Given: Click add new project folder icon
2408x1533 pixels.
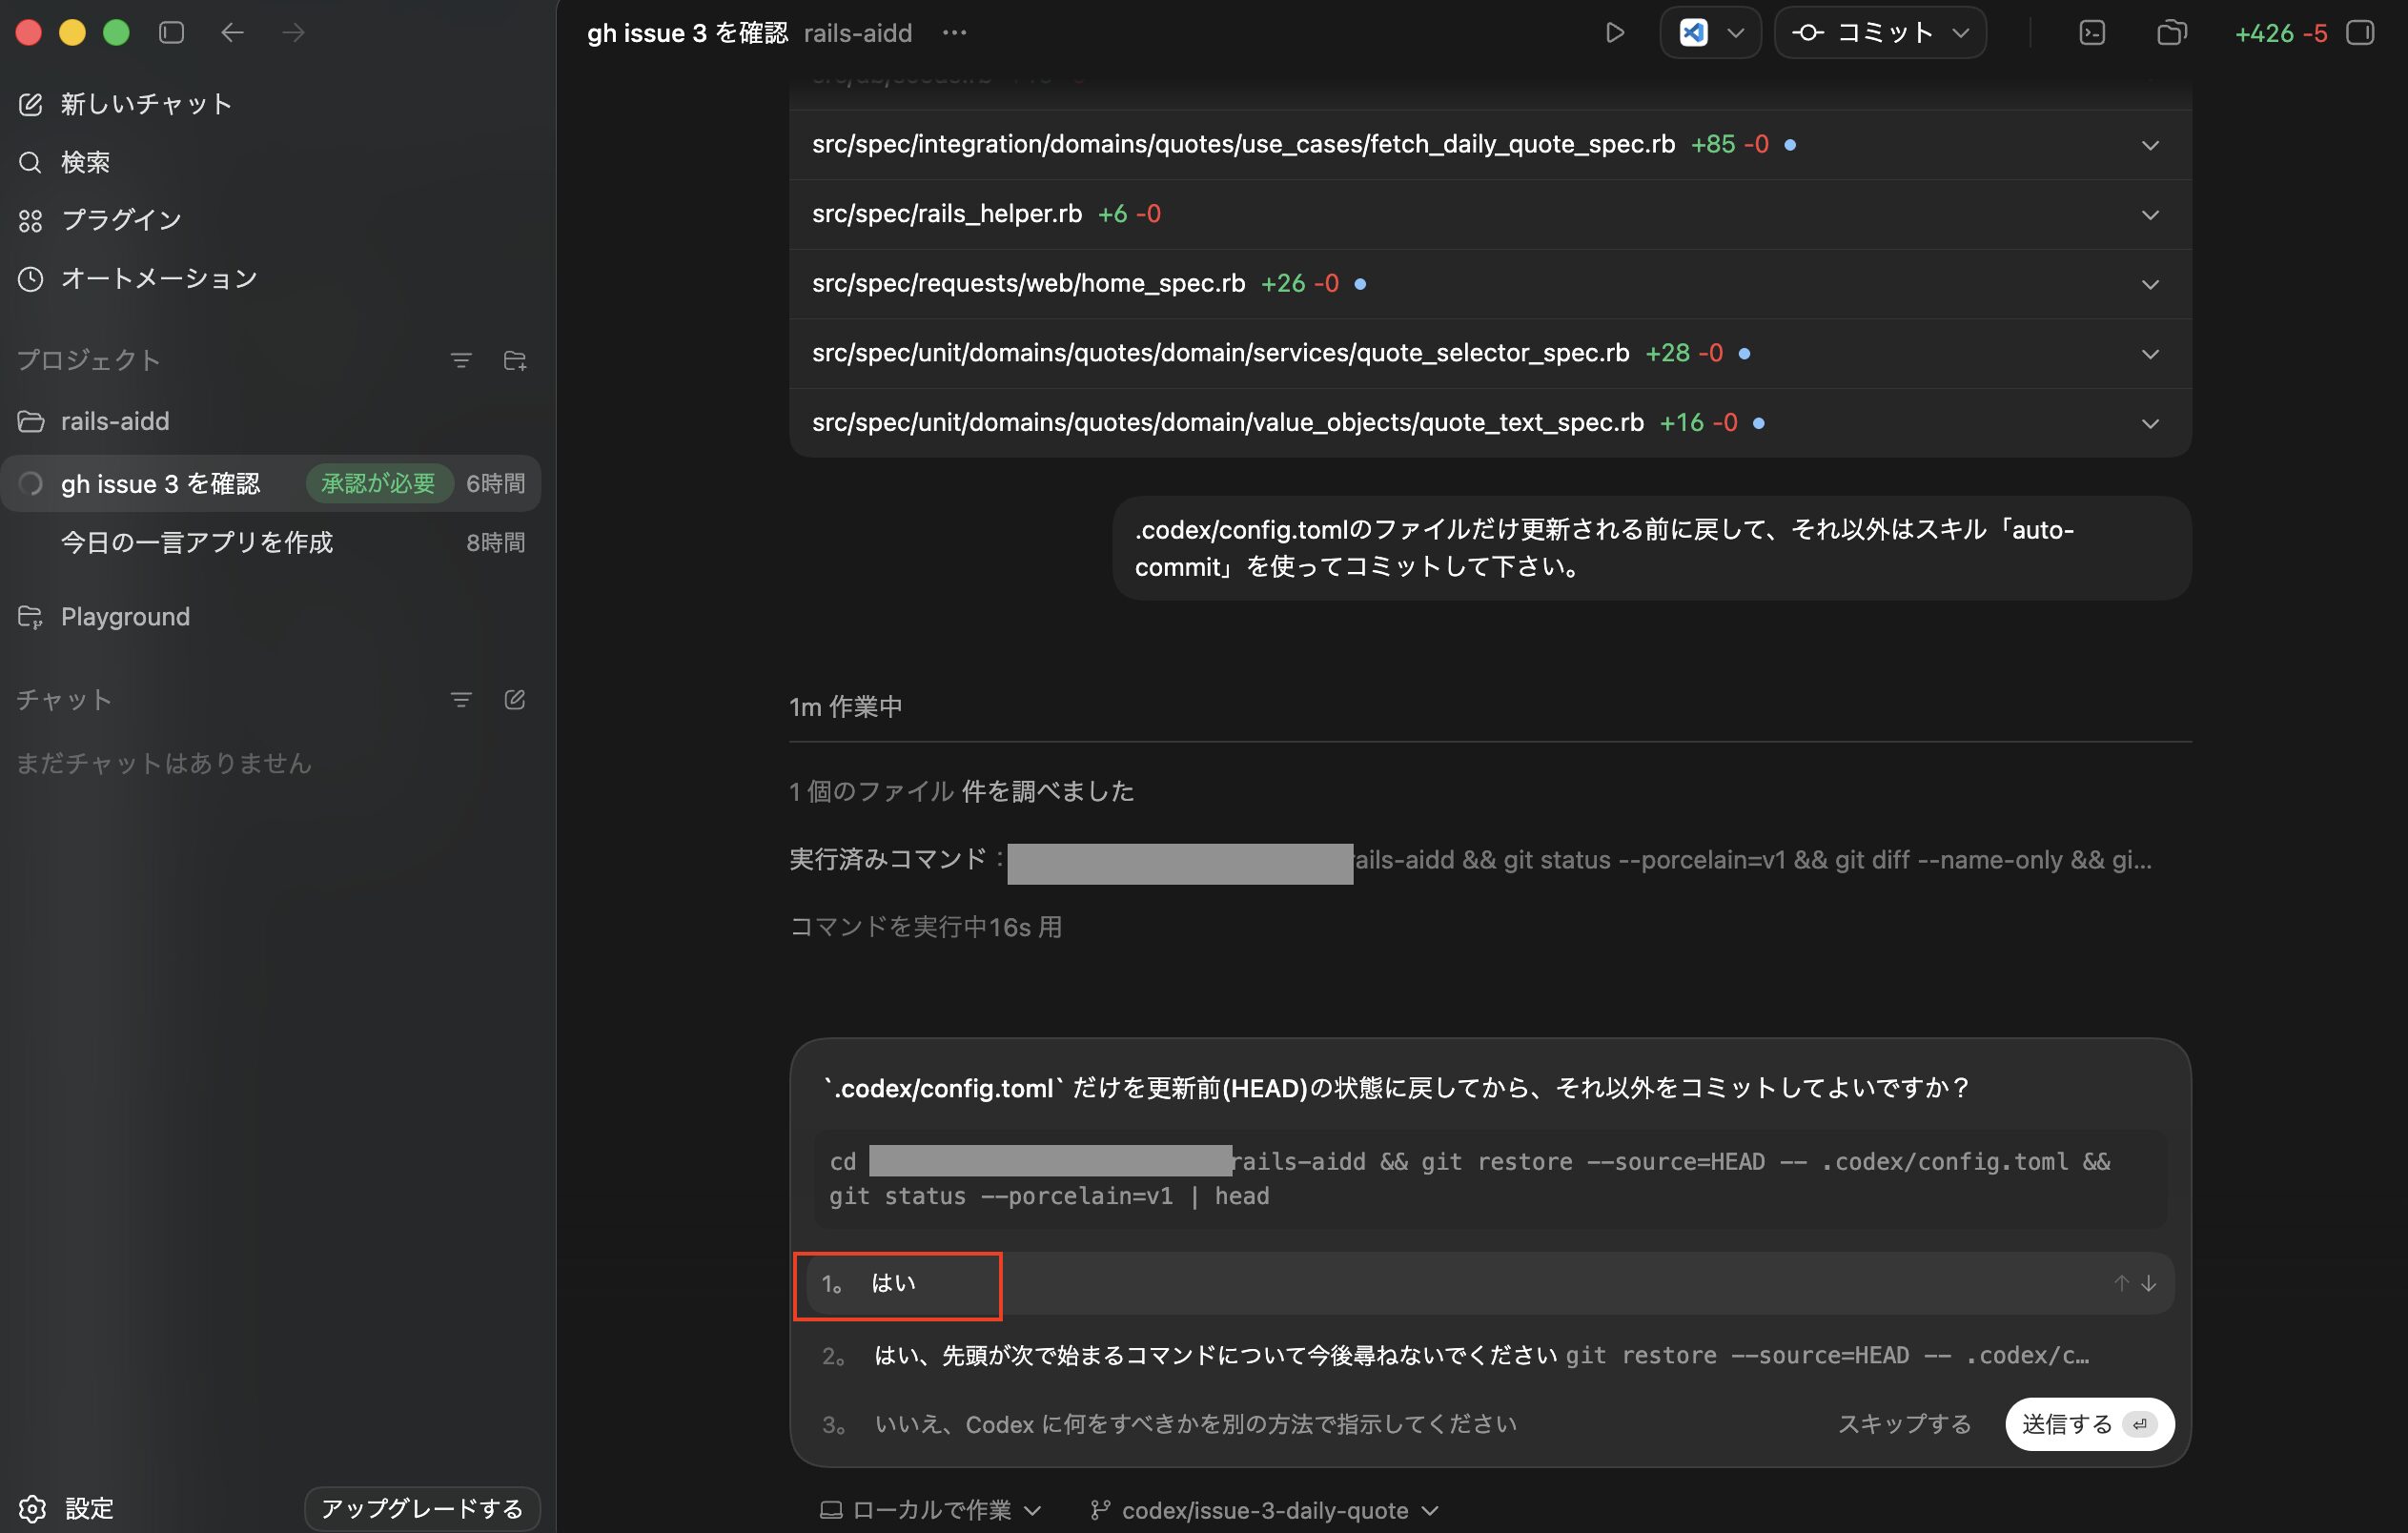Looking at the screenshot, I should coord(515,360).
